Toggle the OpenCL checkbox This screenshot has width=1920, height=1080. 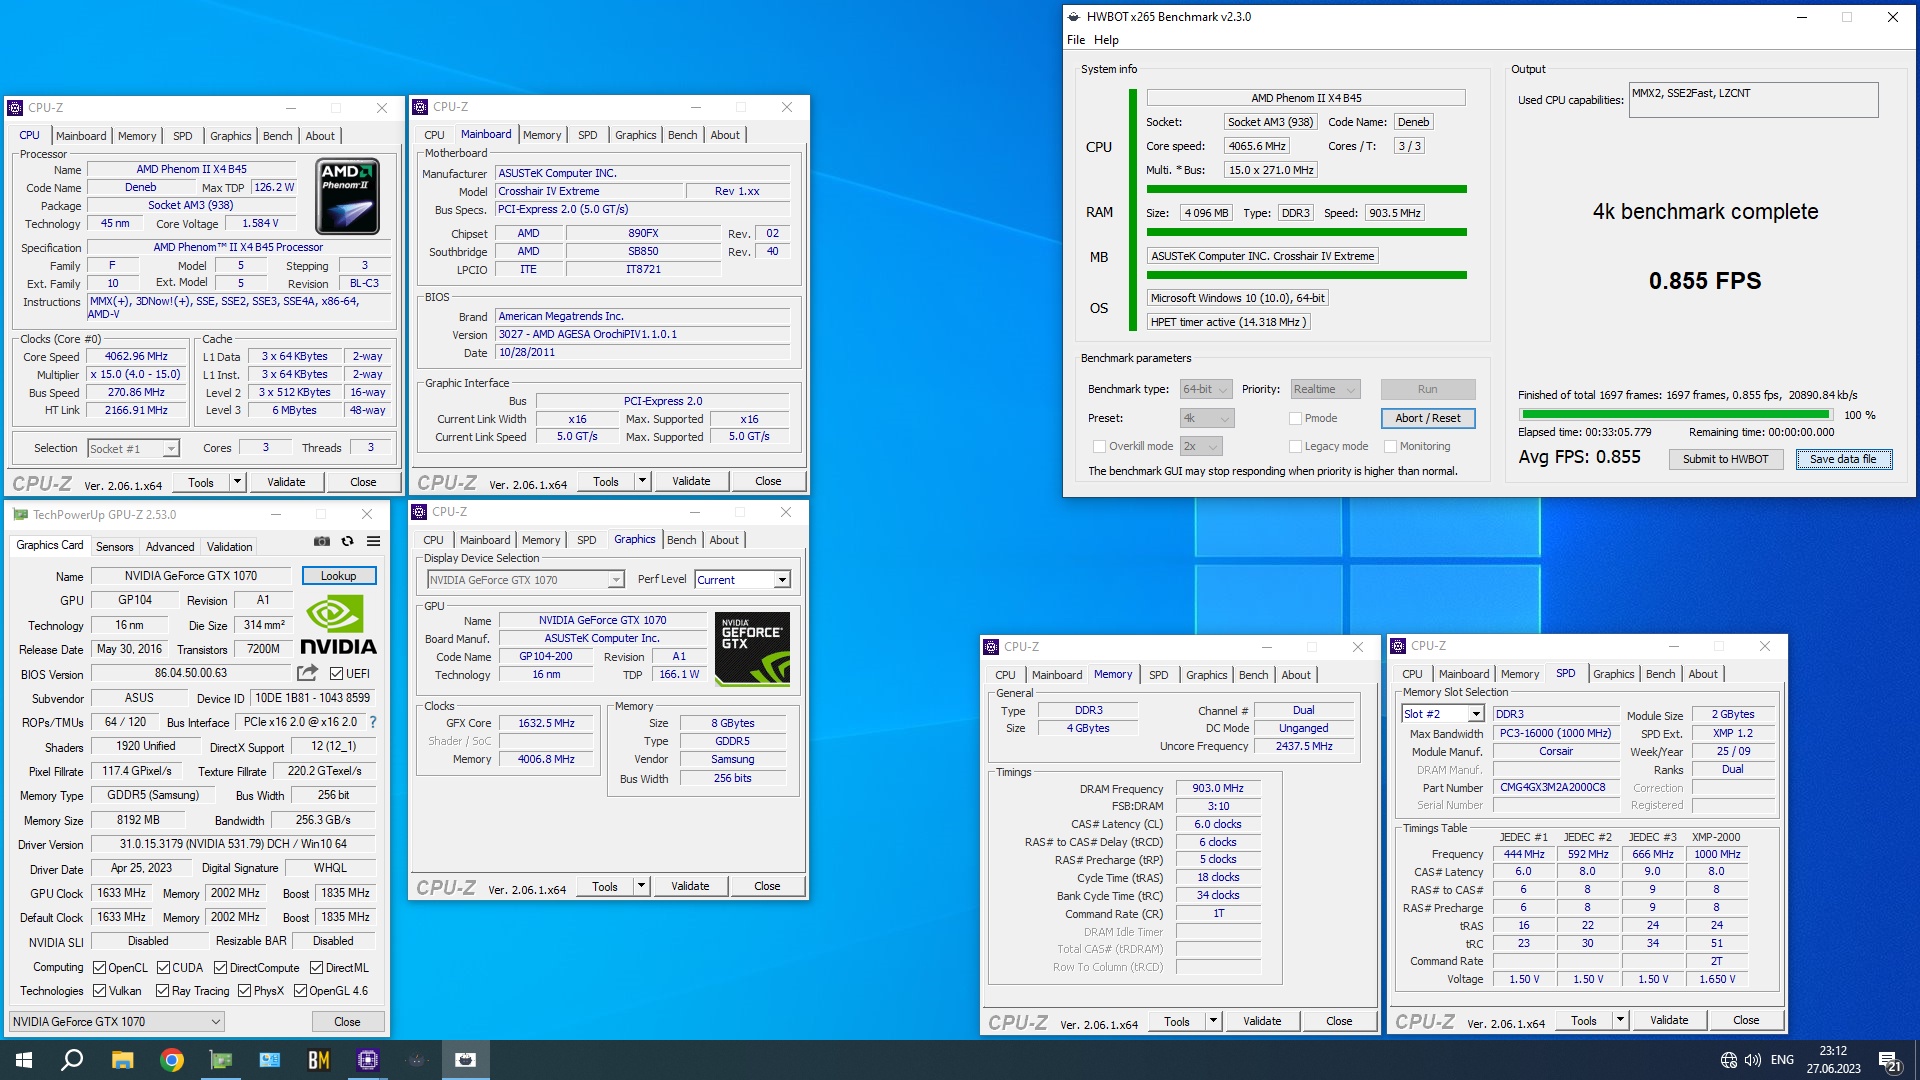tap(99, 968)
